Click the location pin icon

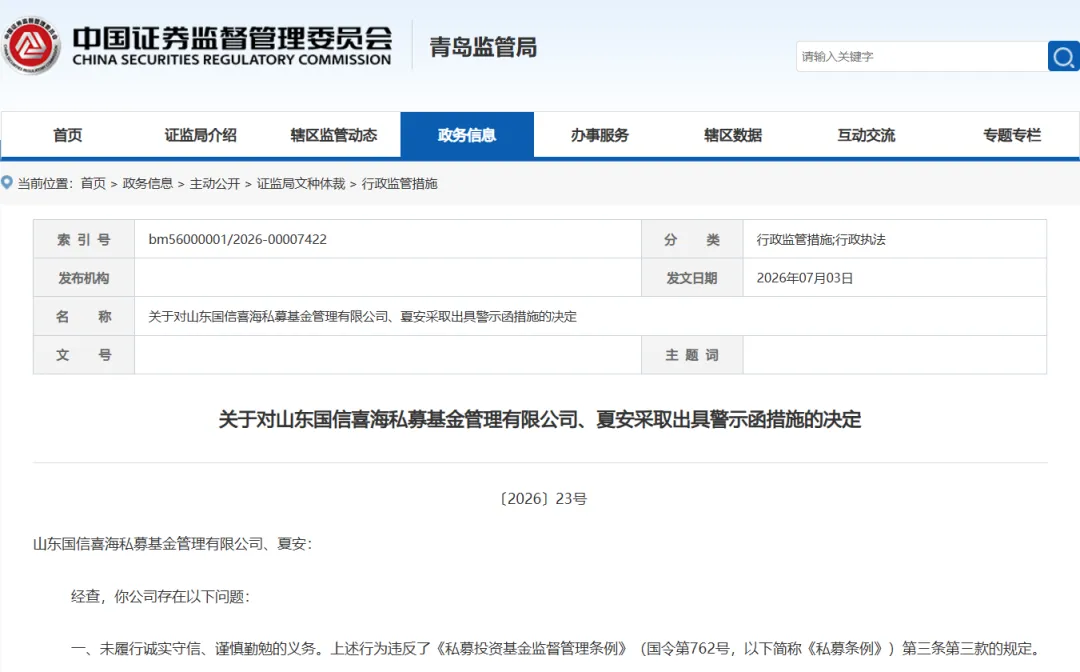point(7,182)
